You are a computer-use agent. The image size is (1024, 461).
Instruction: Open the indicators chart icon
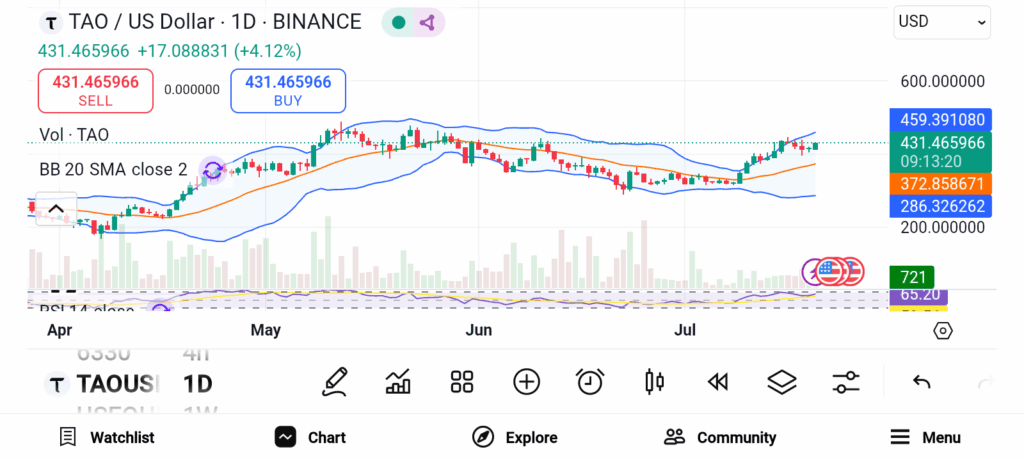click(x=398, y=382)
